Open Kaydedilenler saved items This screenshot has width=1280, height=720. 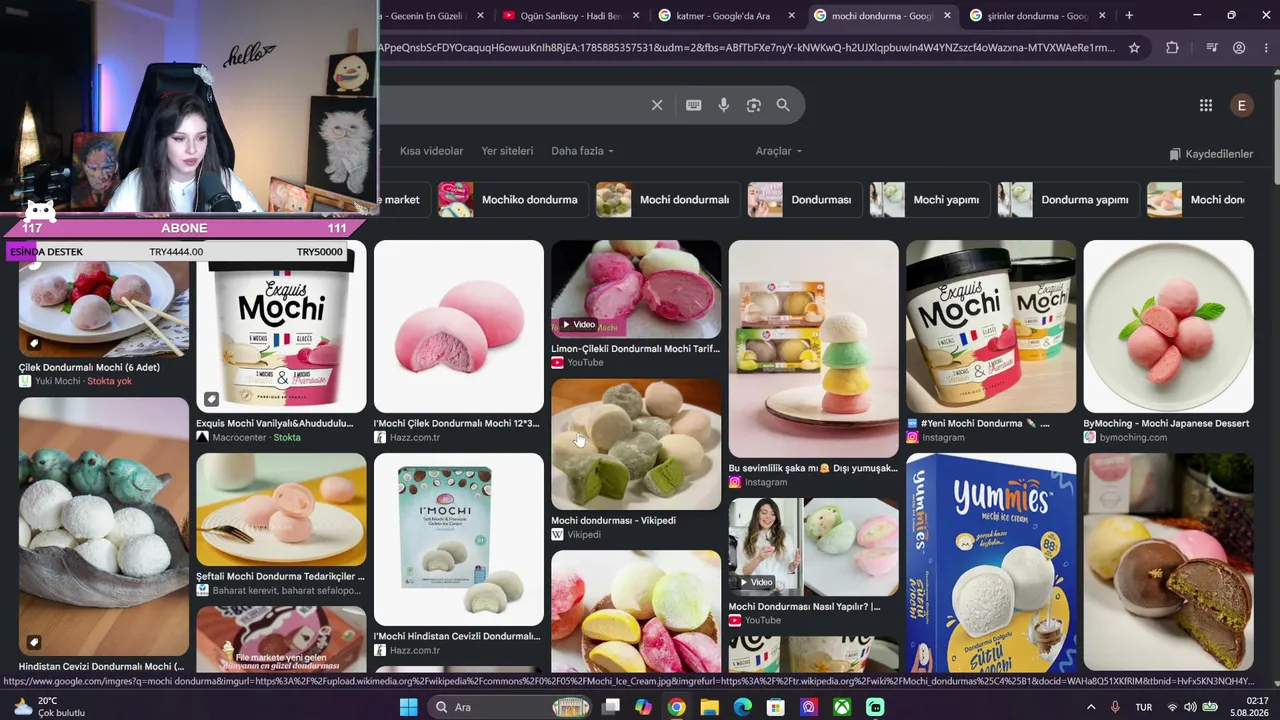pyautogui.click(x=1211, y=154)
